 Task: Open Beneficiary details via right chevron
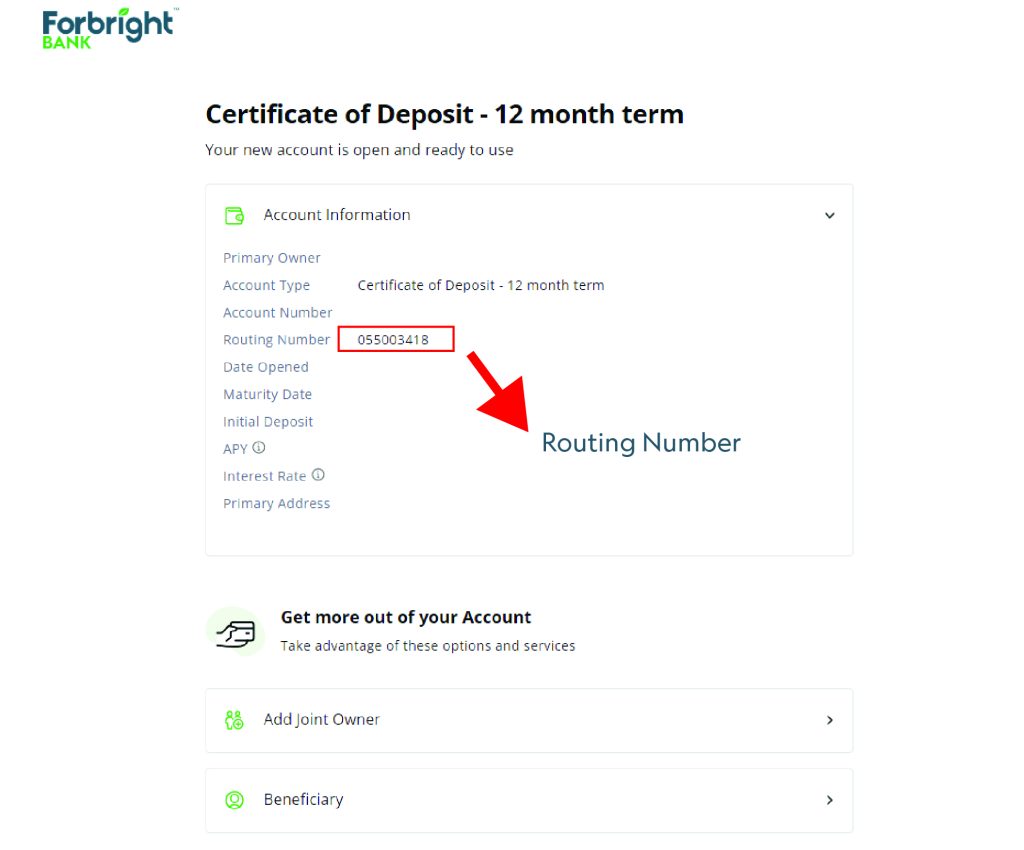point(829,799)
